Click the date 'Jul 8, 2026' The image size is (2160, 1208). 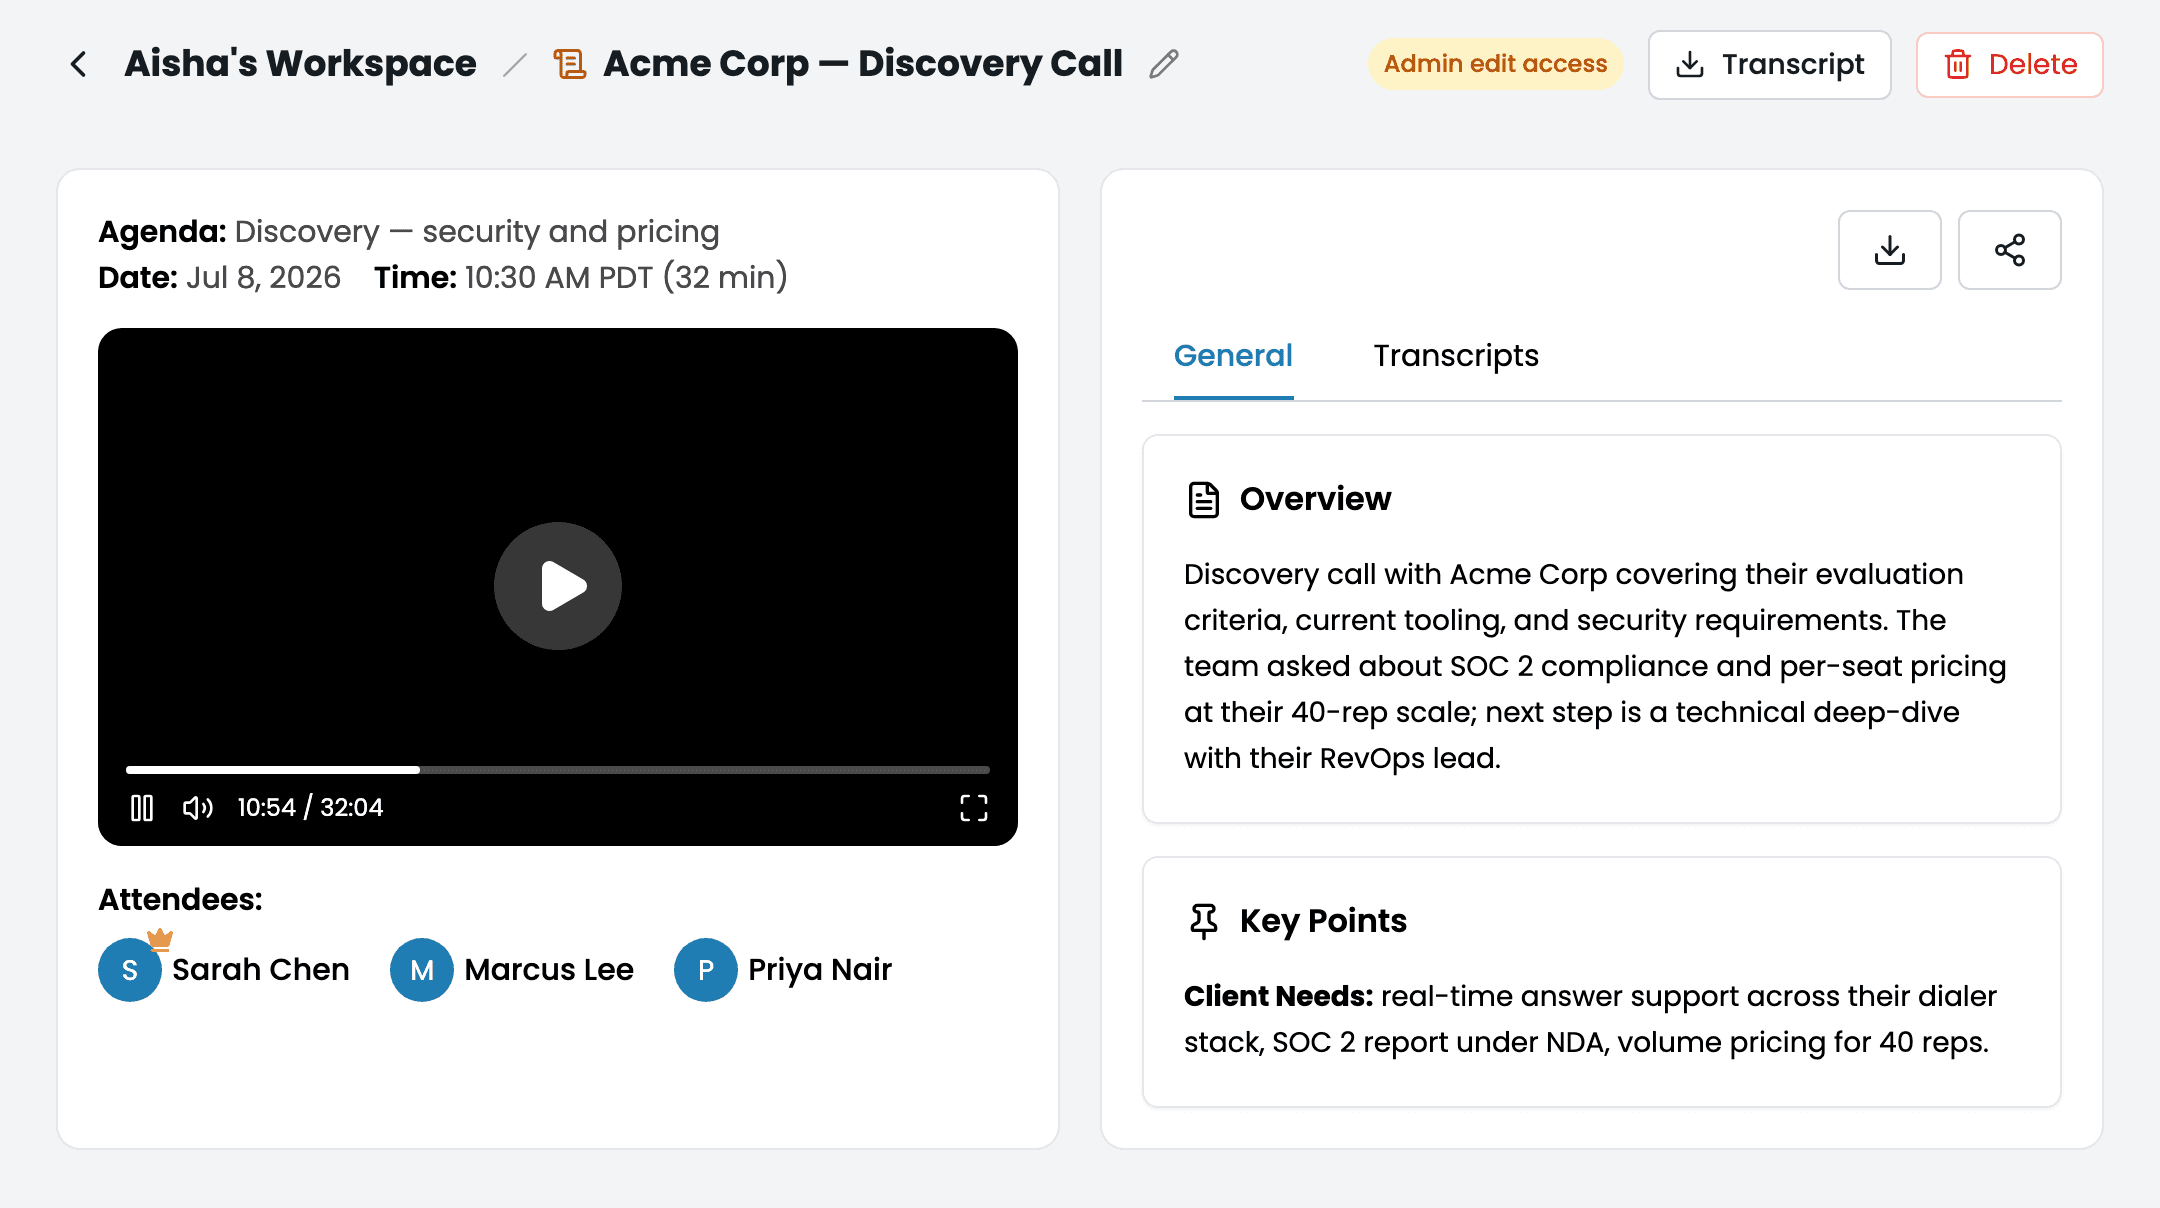[x=263, y=278]
